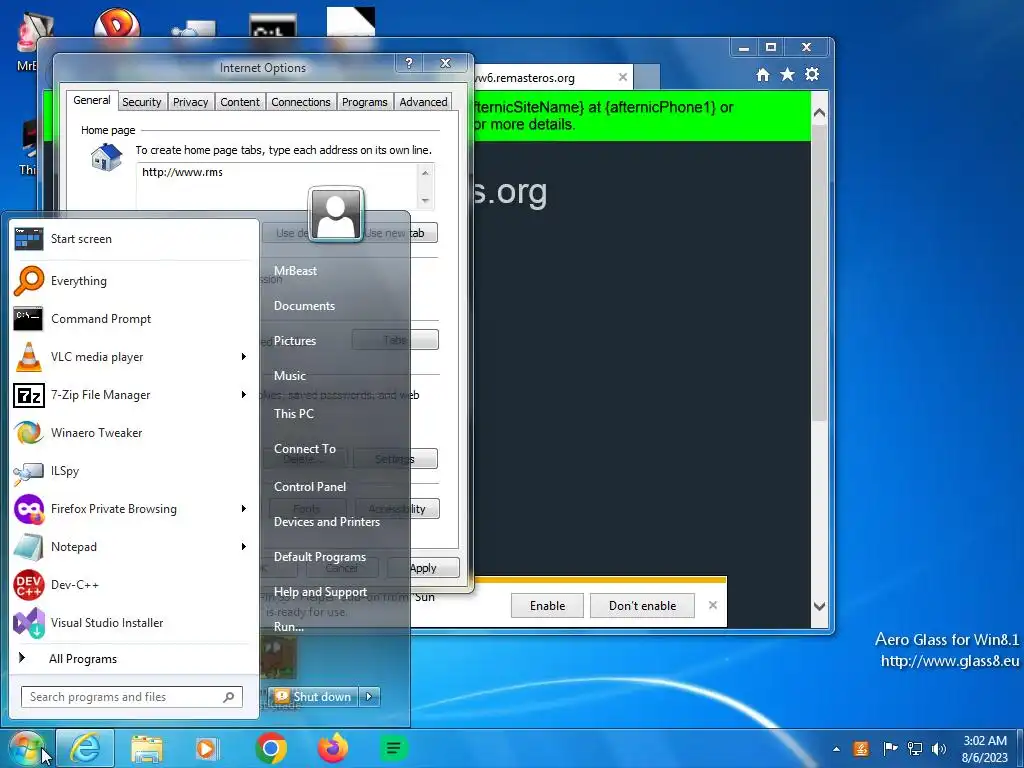Click Apply in Internet Options
The image size is (1024, 768).
point(423,568)
